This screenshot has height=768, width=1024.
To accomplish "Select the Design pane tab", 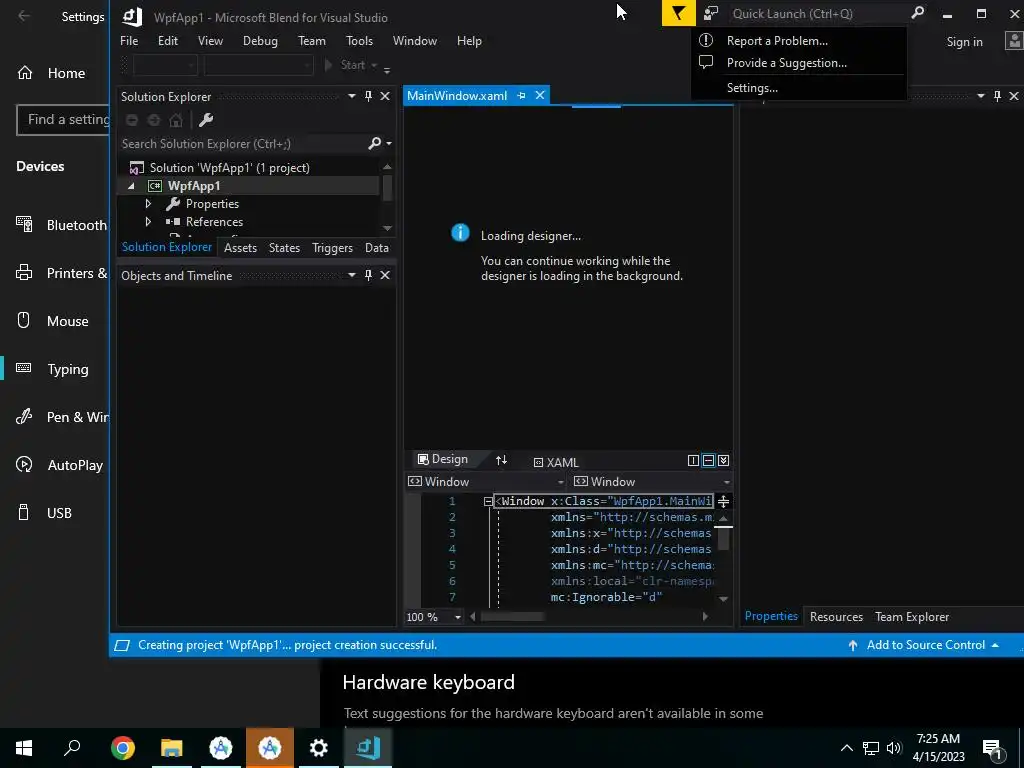I will 443,460.
